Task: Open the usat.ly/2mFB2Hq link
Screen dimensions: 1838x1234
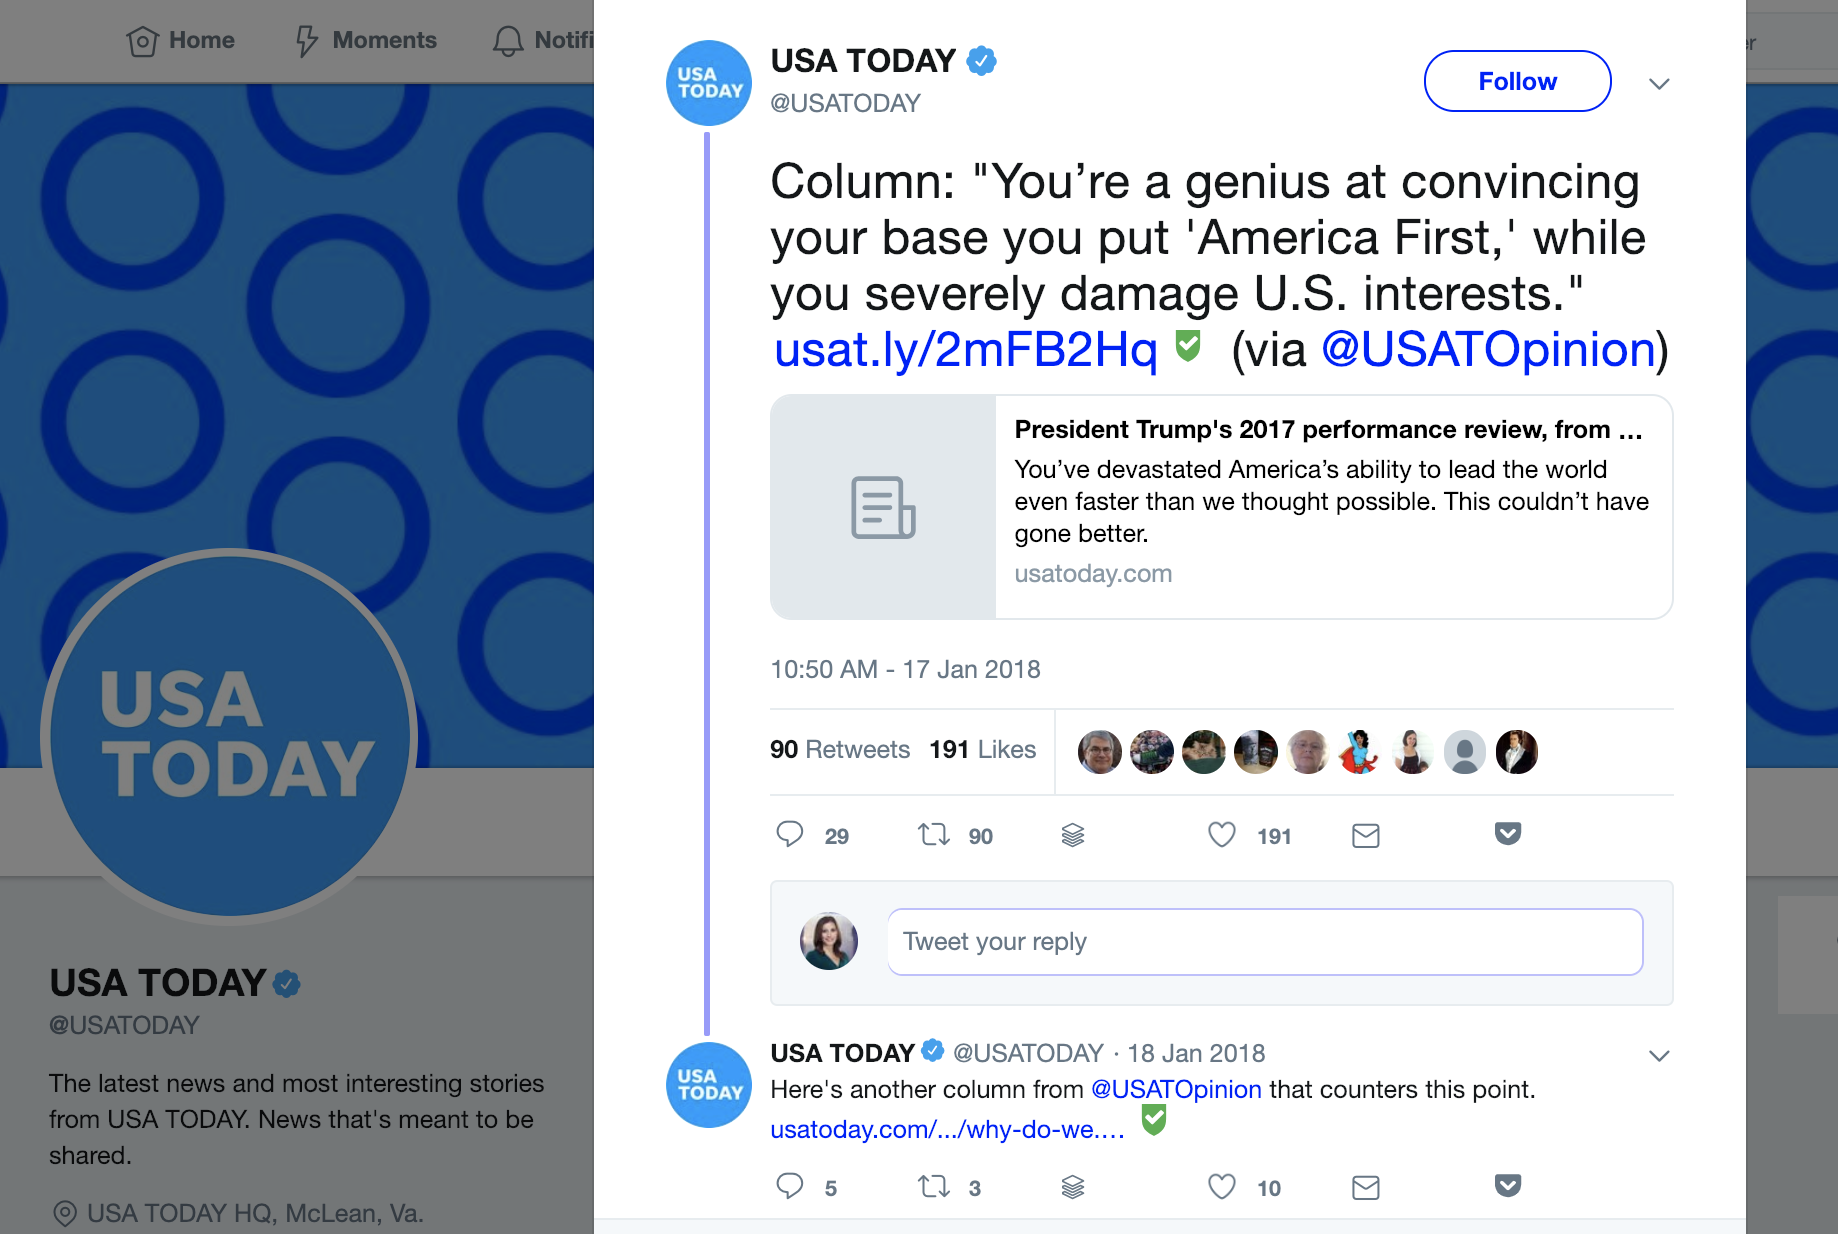Action: click(965, 350)
